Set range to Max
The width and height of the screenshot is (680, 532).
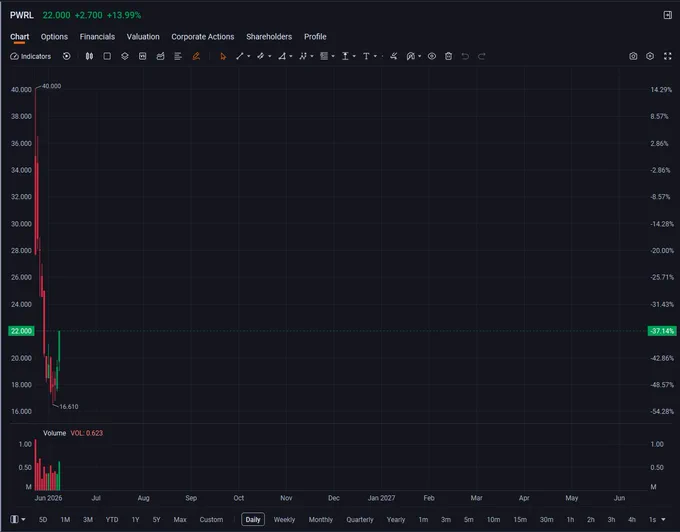tap(180, 519)
